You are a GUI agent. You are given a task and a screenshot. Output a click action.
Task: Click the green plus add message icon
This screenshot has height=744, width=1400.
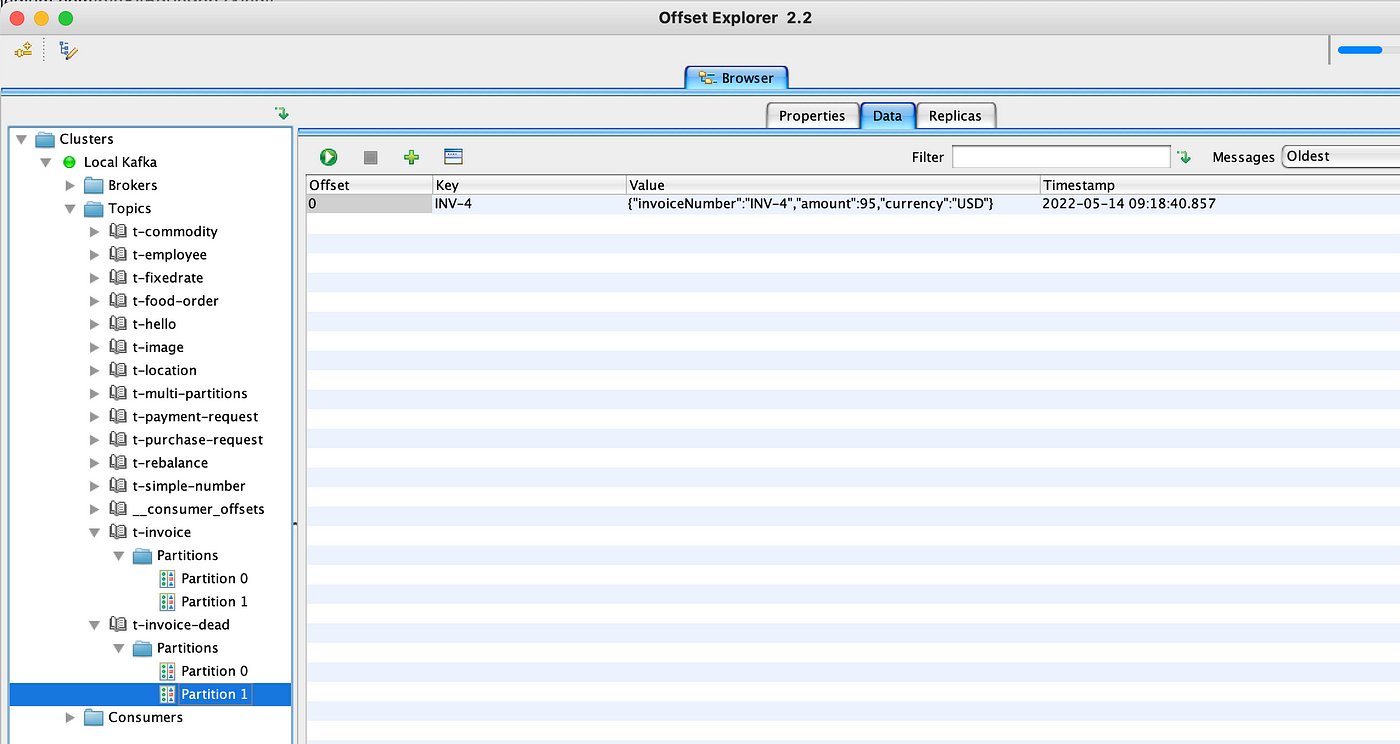[411, 157]
